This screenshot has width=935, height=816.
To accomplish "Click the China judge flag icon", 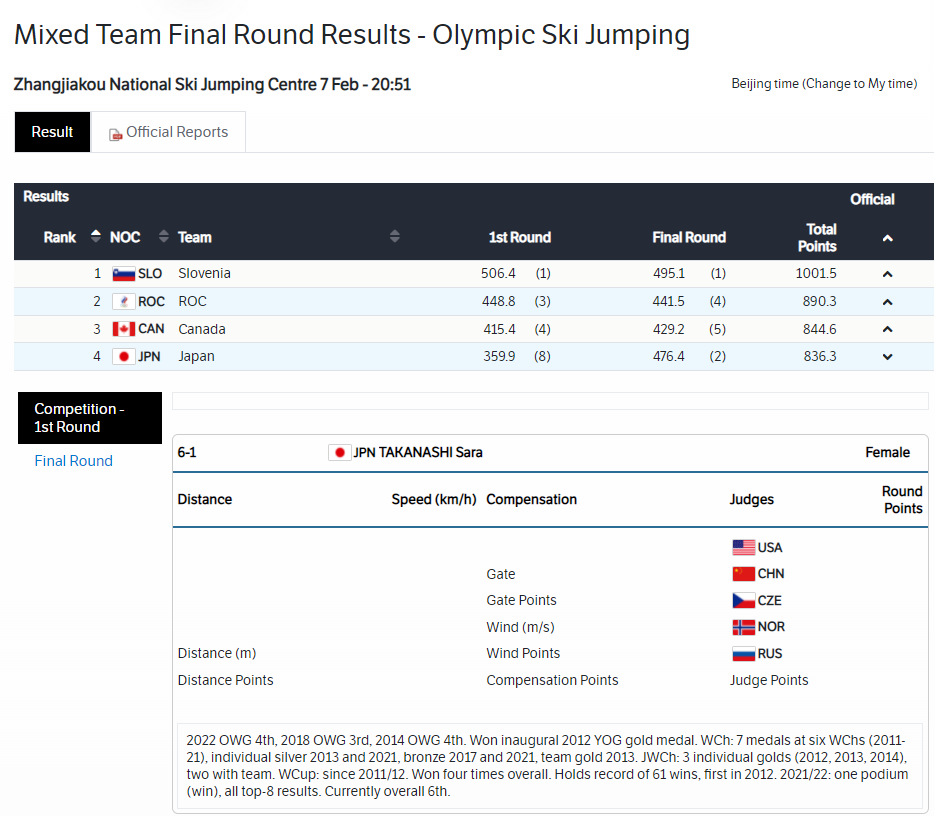I will click(x=743, y=574).
